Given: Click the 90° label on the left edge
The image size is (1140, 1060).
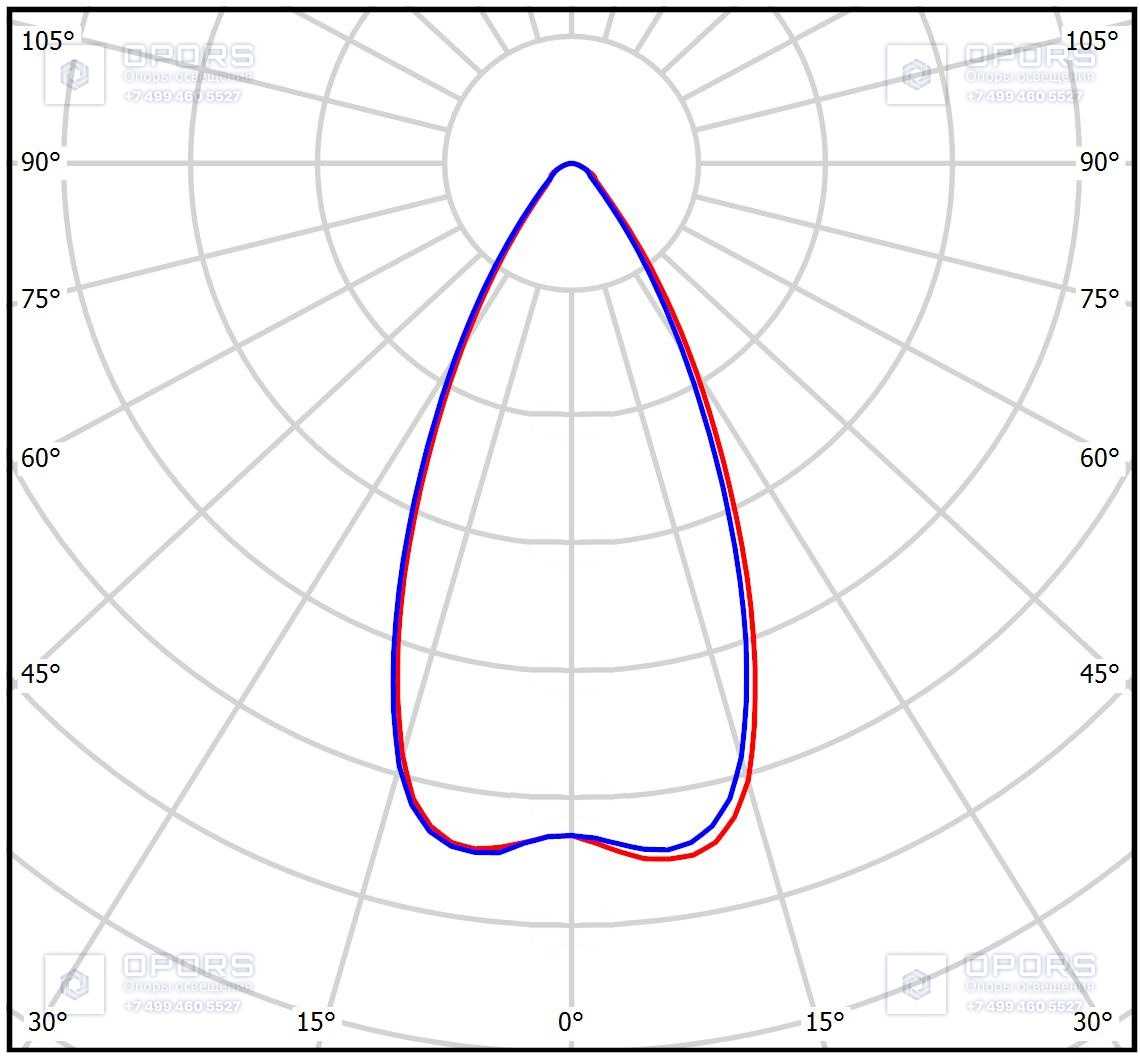Looking at the screenshot, I should coord(41,162).
